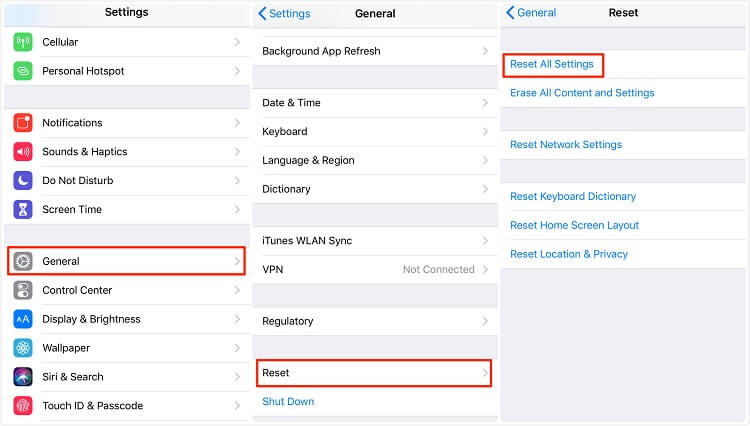Tap the Siri & Search icon
The image size is (750, 426).
(23, 377)
